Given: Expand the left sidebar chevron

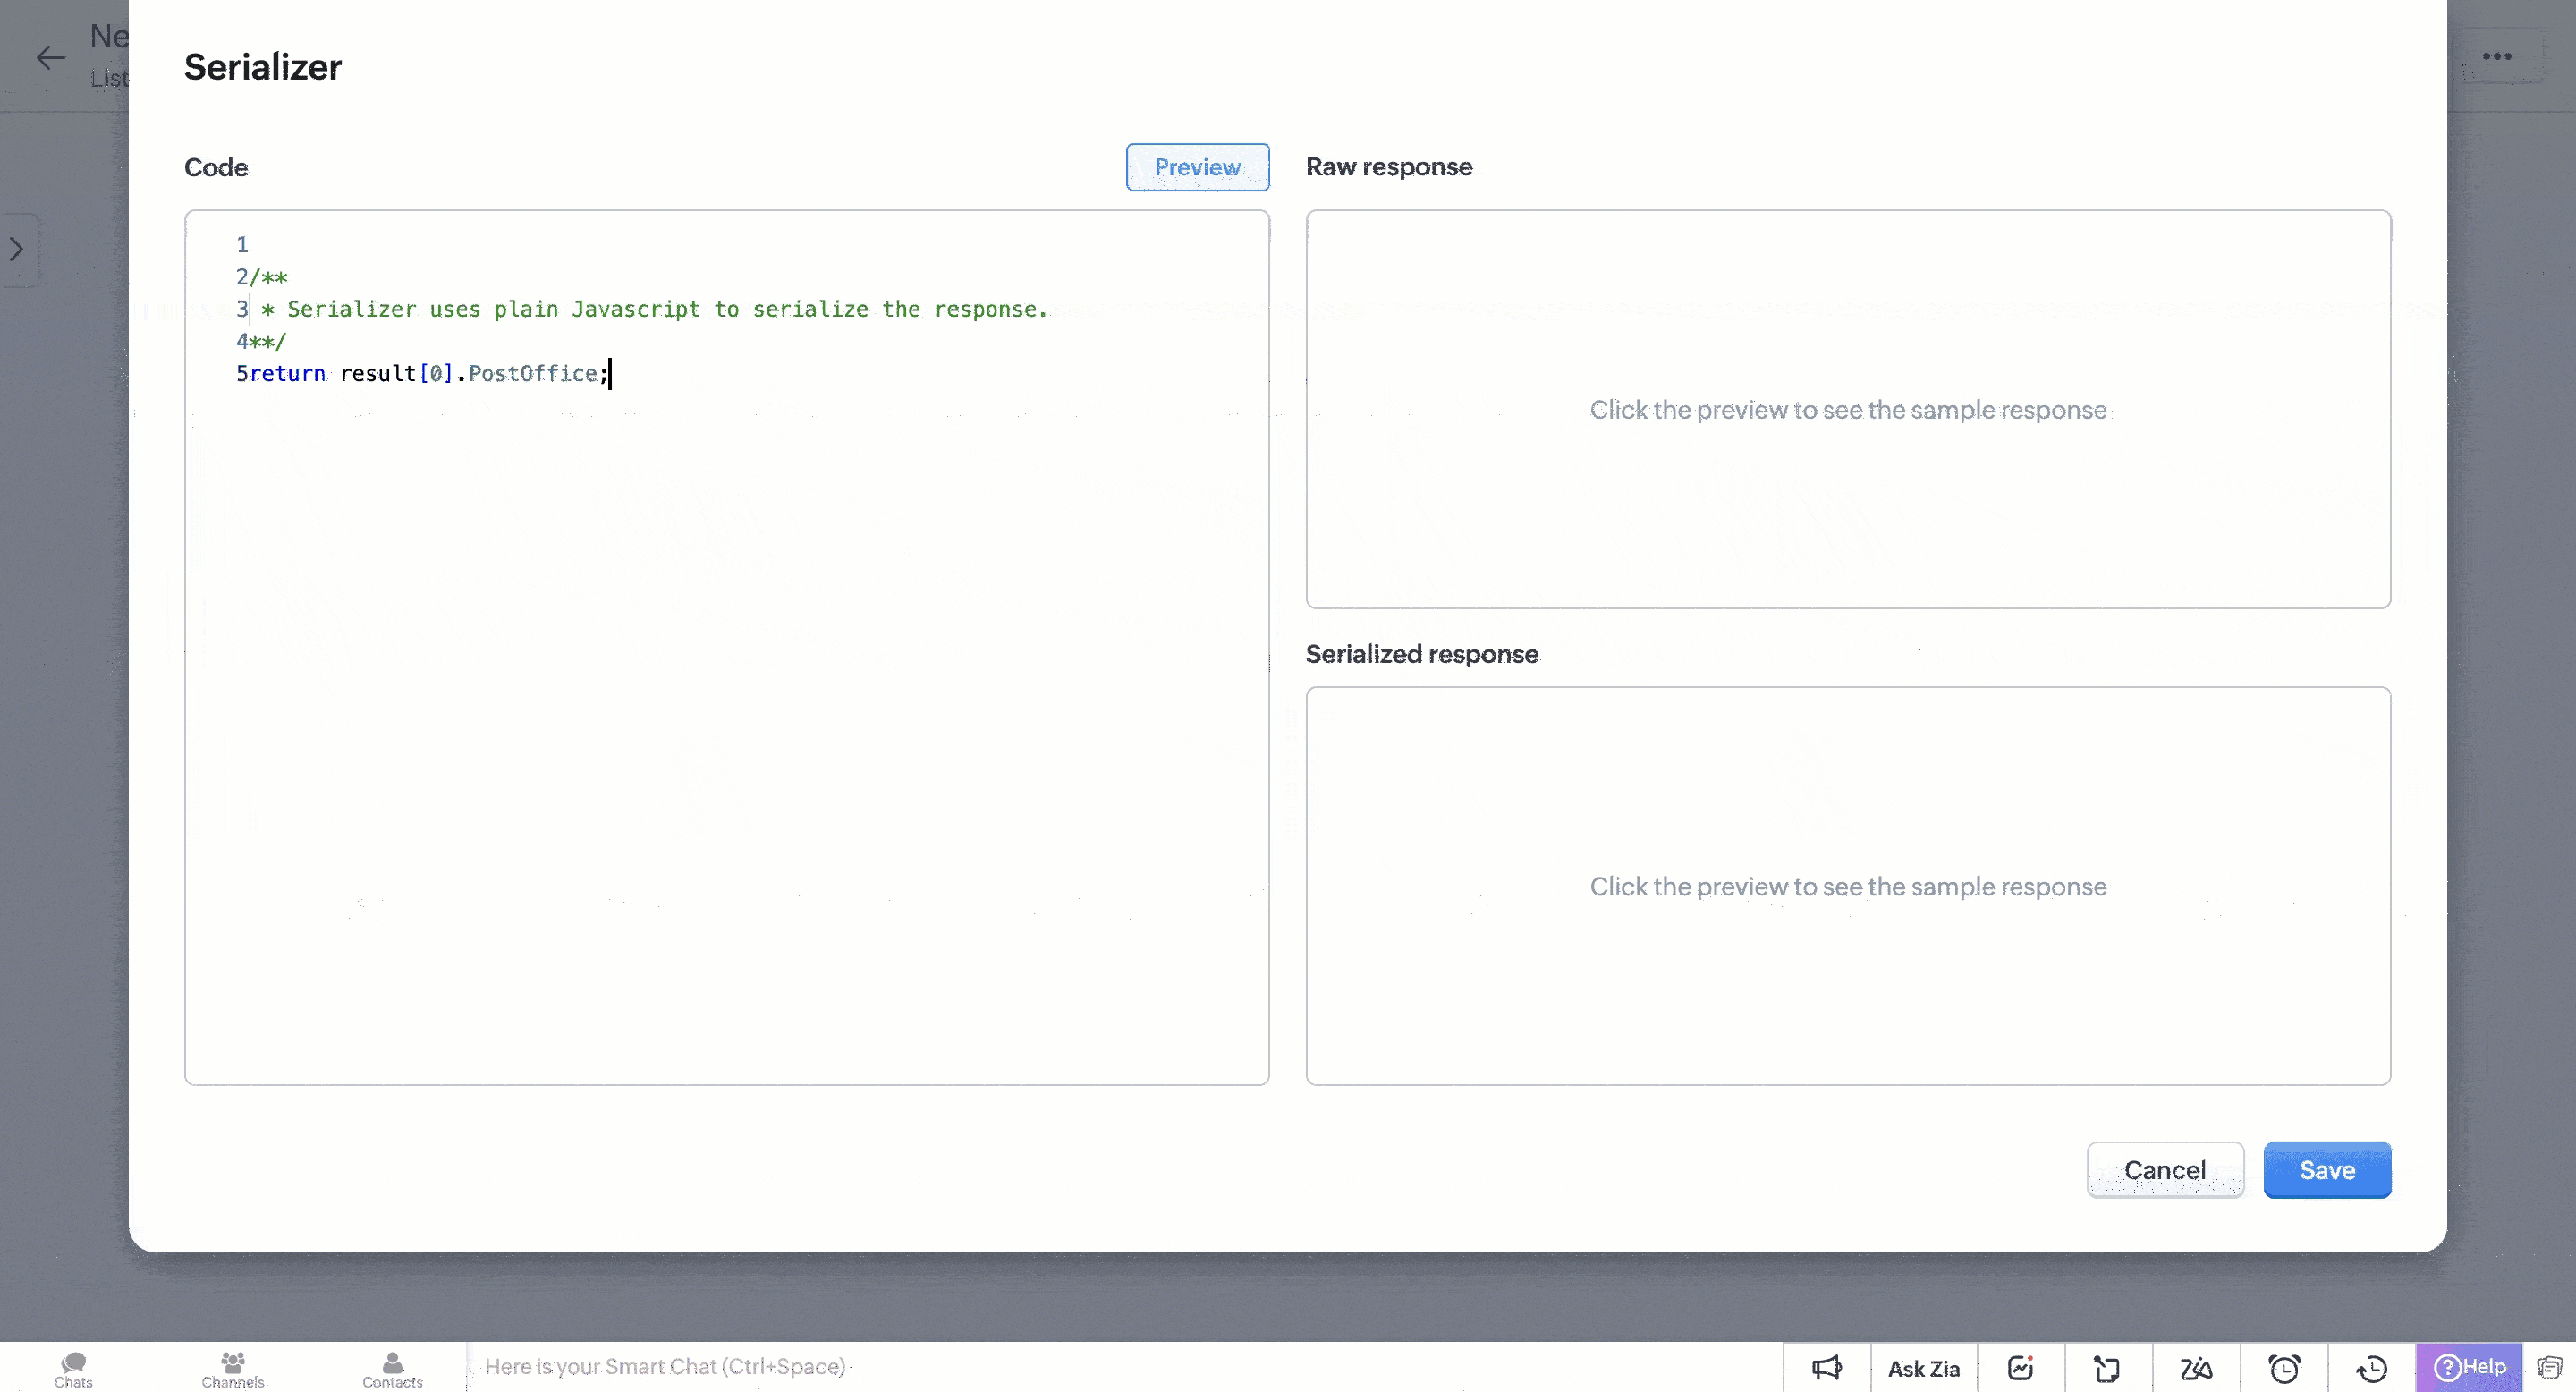Looking at the screenshot, I should [16, 249].
